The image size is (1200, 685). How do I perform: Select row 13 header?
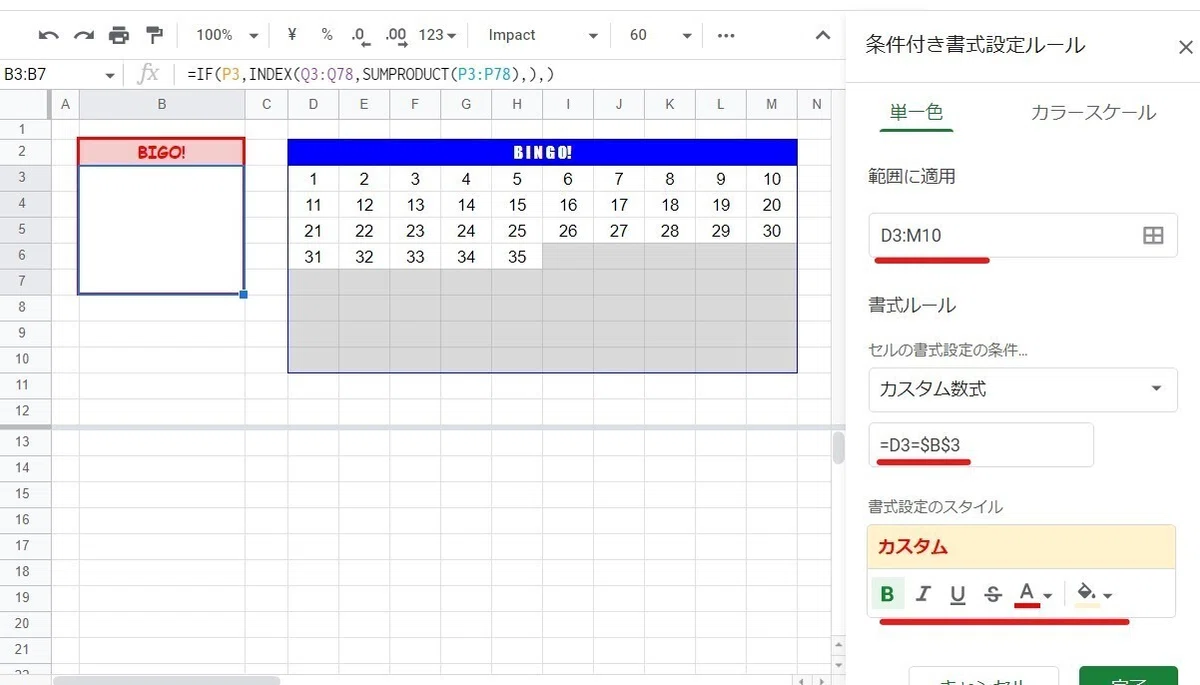[23, 442]
